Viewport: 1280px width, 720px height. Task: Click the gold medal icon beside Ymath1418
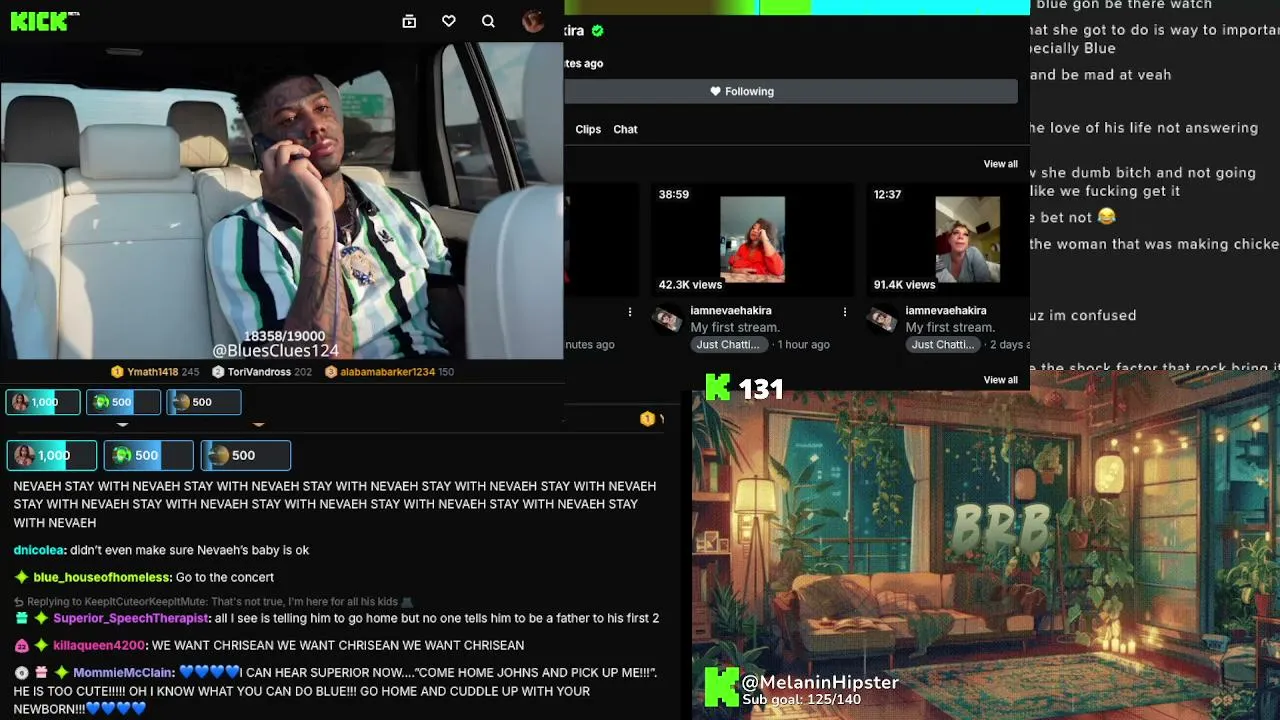pos(117,372)
